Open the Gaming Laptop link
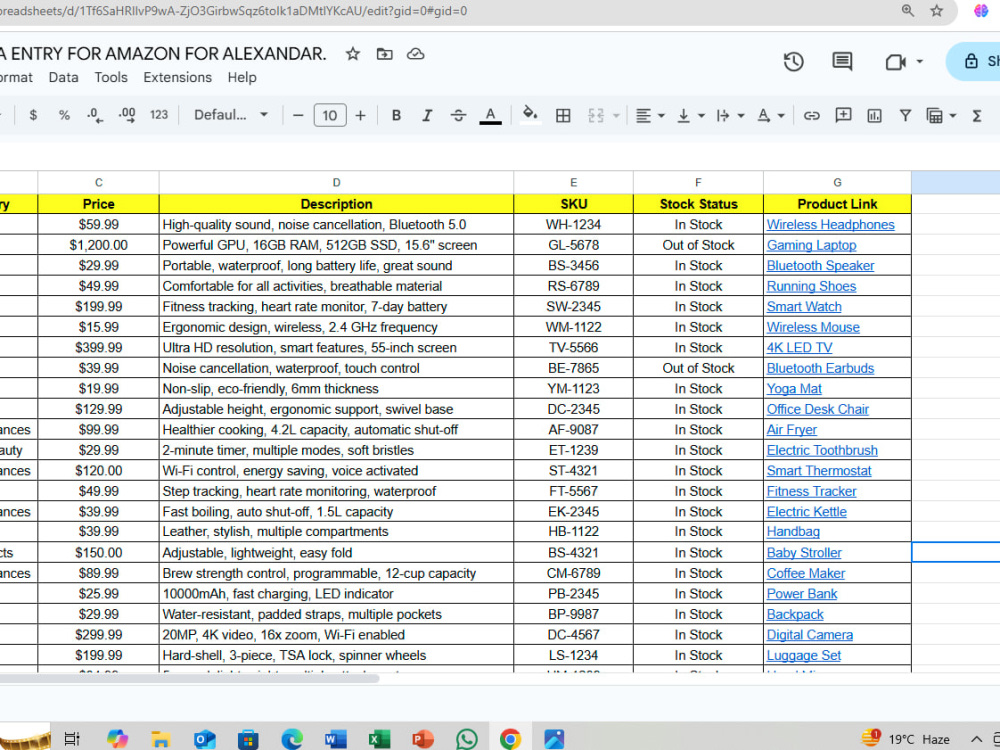 811,245
